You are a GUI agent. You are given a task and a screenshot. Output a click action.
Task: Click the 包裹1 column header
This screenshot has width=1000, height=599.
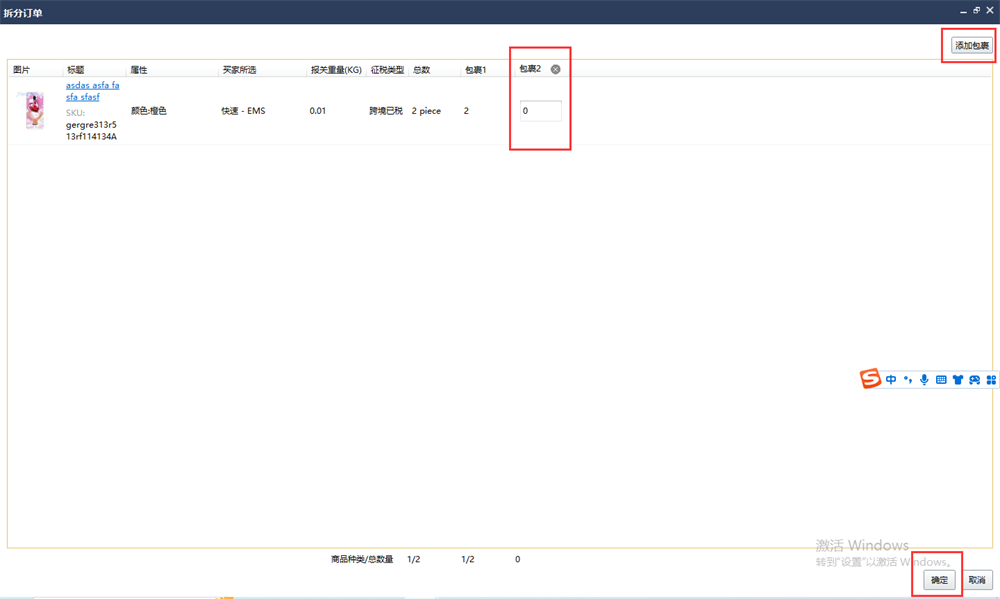click(475, 70)
